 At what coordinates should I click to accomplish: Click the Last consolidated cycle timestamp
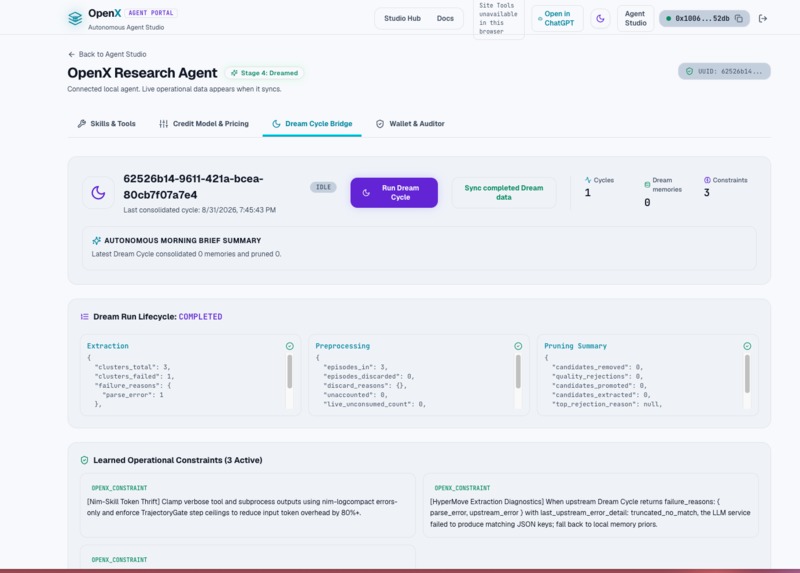199,210
